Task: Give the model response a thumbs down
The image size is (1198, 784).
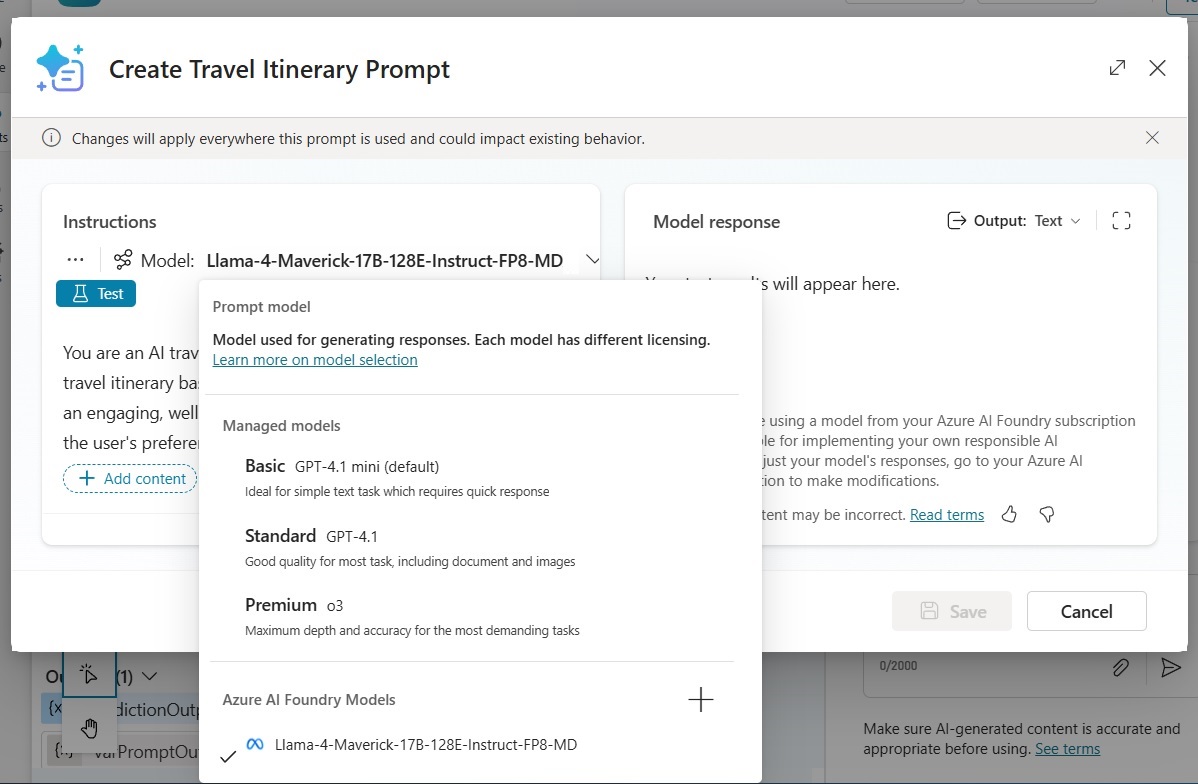Action: (x=1046, y=513)
